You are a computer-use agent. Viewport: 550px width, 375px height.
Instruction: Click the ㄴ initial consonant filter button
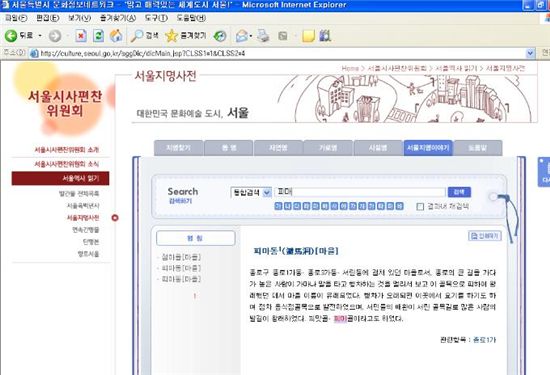pos(287,206)
